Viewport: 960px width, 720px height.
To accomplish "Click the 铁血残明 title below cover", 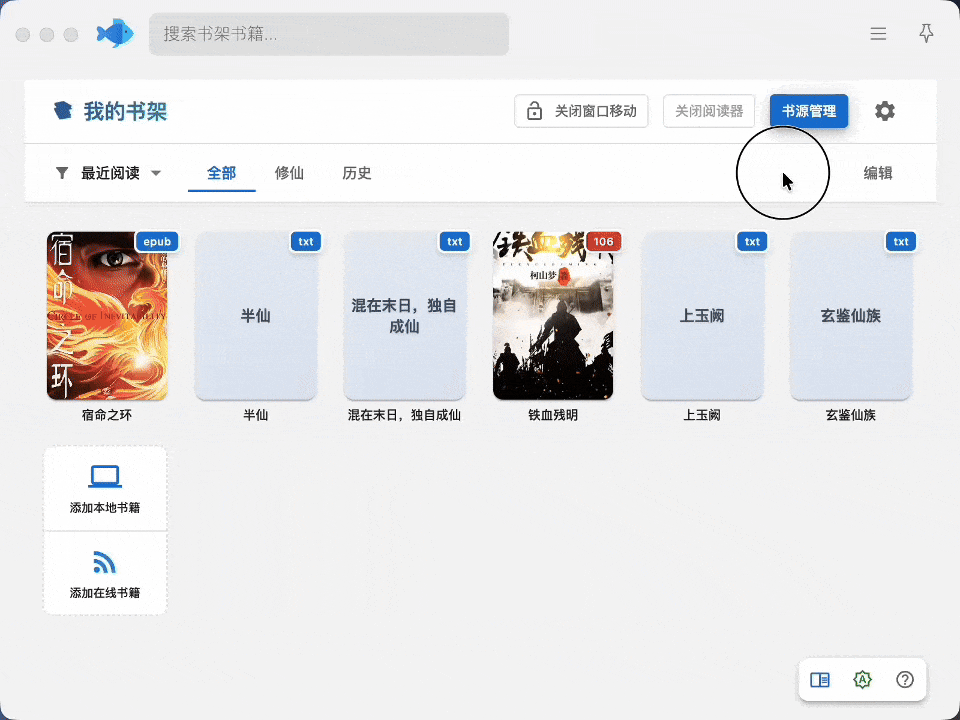I will coord(553,415).
